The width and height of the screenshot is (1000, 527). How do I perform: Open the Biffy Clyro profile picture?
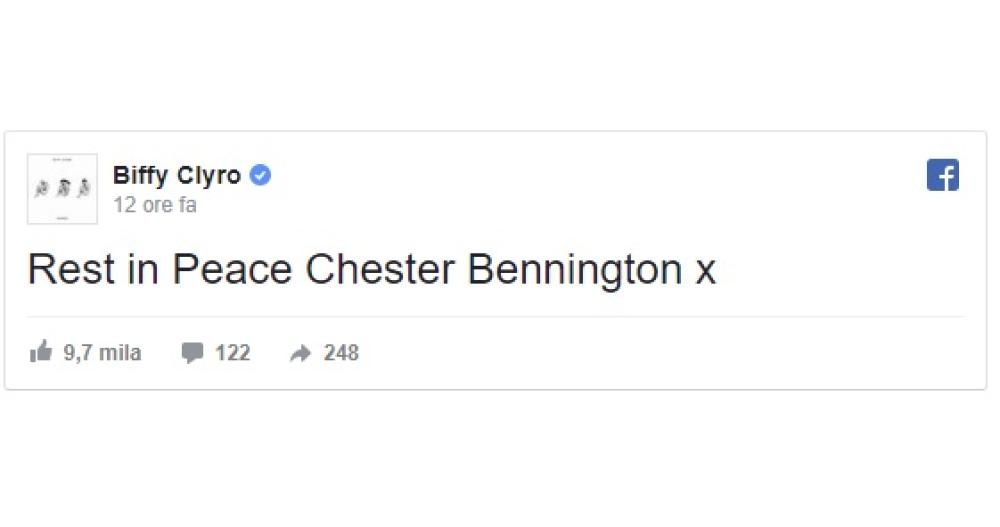(62, 189)
